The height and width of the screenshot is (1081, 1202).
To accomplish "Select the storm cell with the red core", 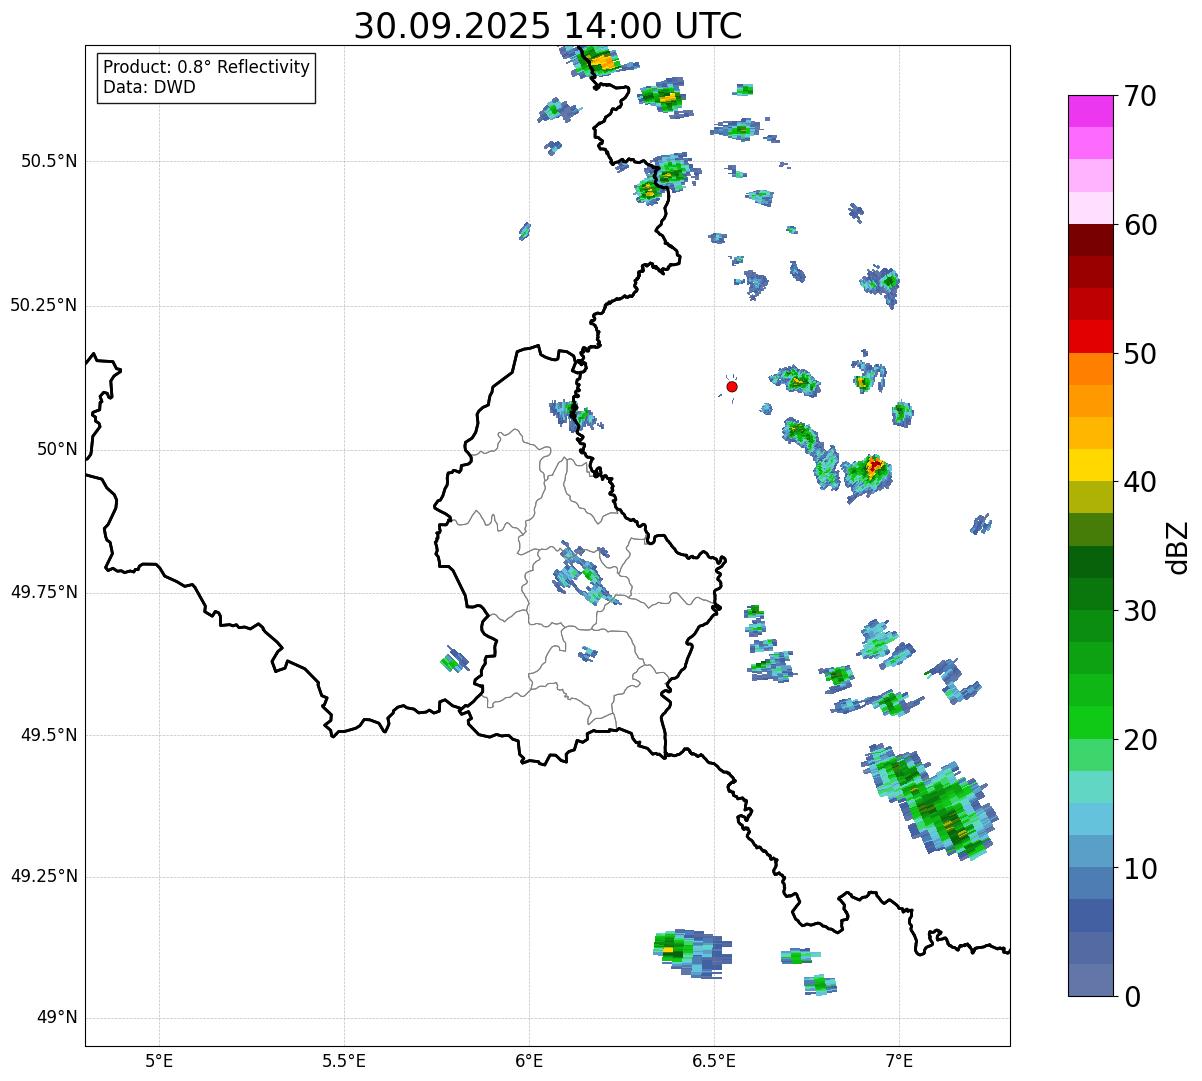I will [x=874, y=467].
